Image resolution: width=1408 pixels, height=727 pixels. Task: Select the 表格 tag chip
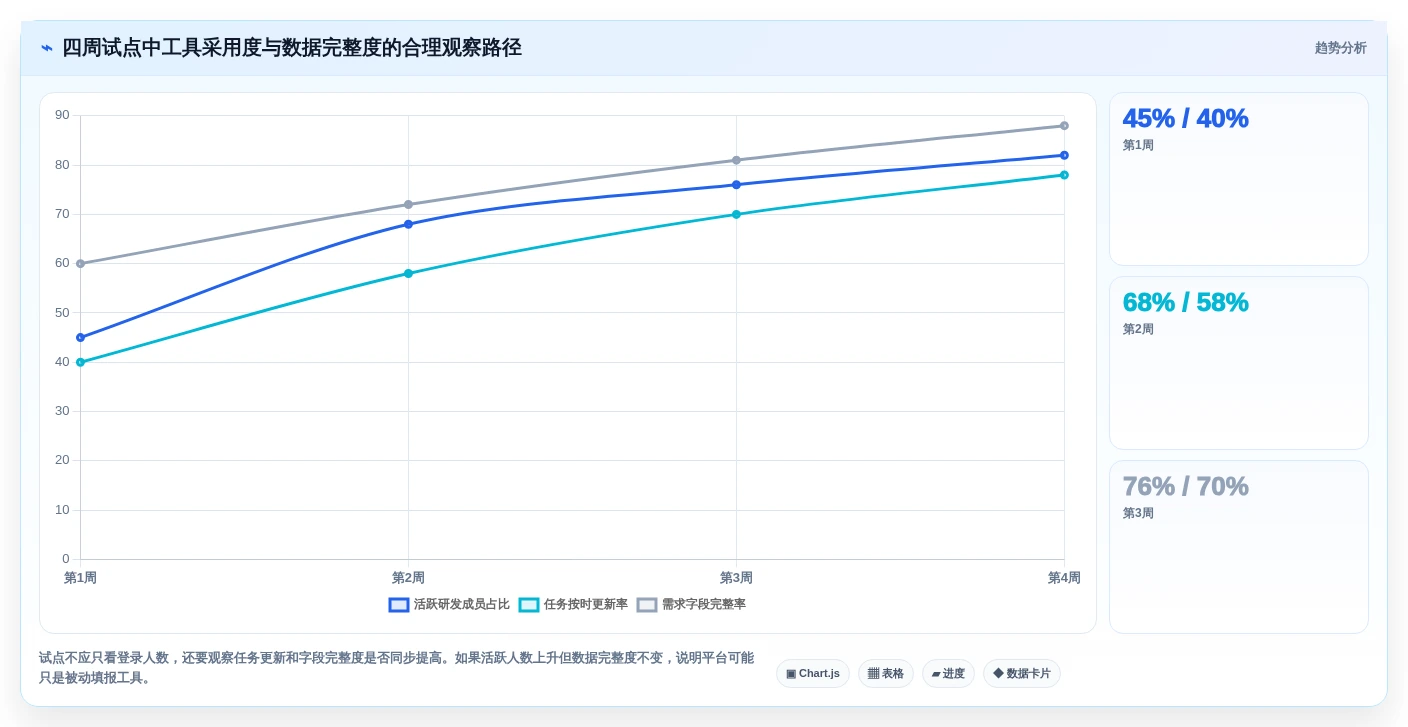pos(886,673)
